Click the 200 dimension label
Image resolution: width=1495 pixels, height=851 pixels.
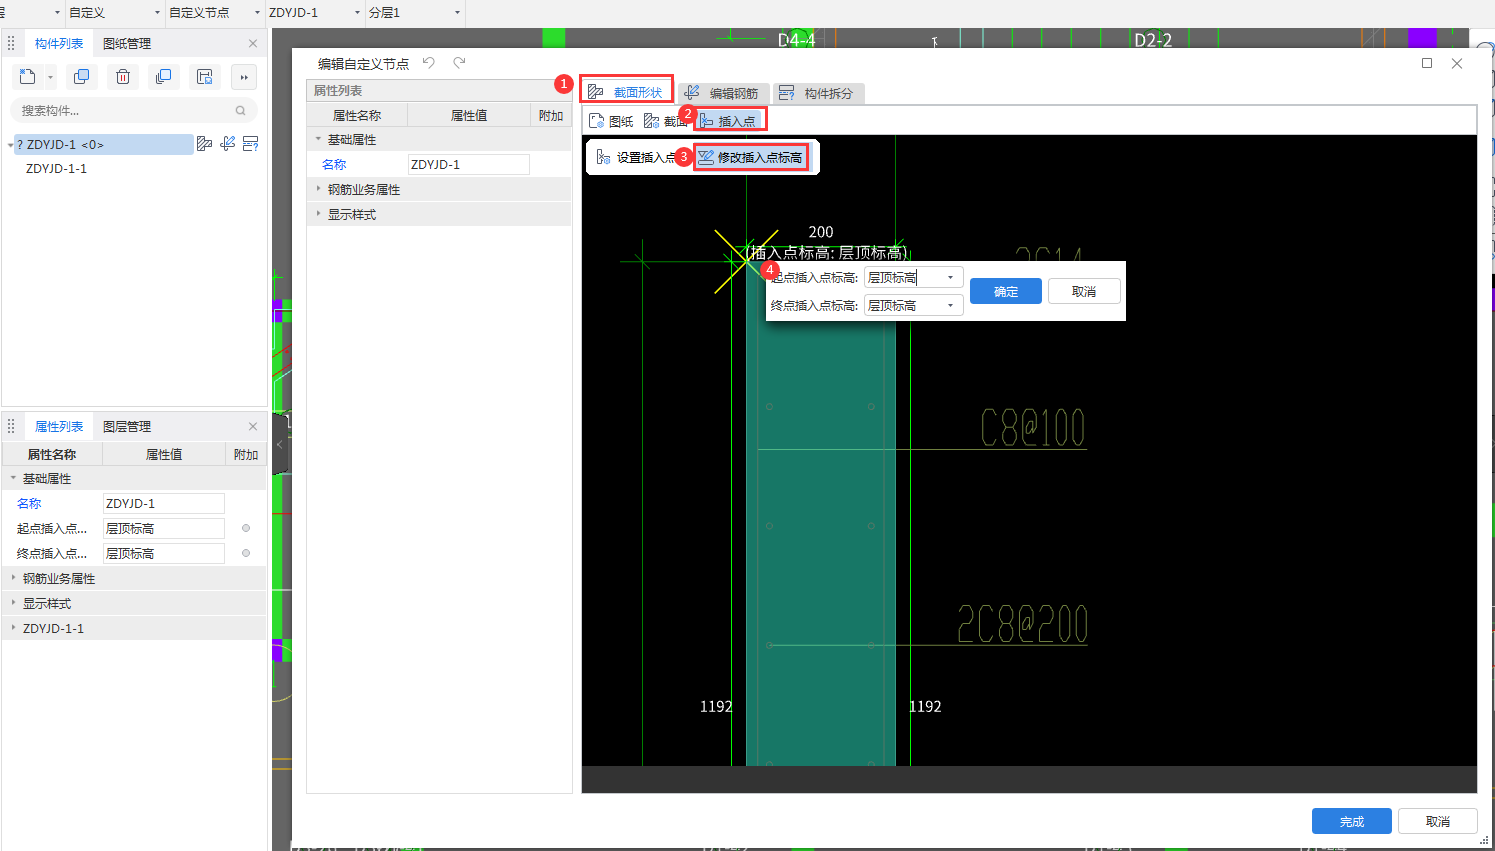pyautogui.click(x=821, y=232)
